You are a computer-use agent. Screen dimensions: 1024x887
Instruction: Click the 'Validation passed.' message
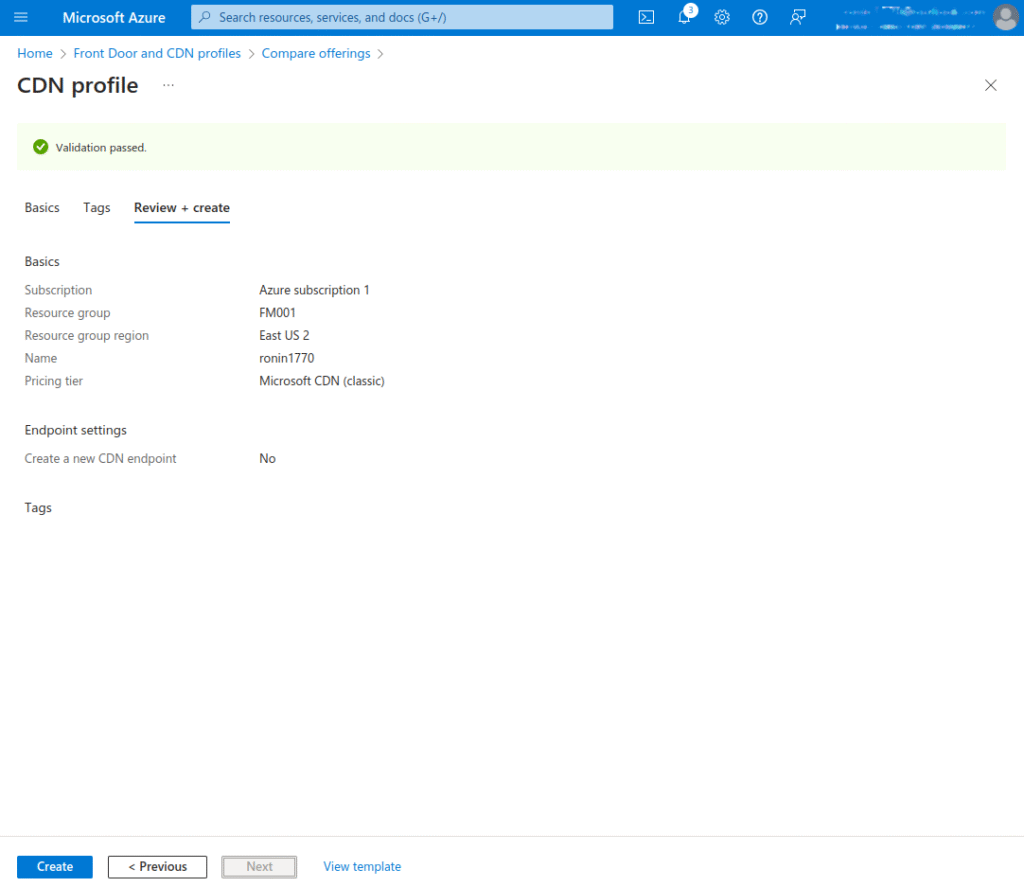click(x=101, y=148)
